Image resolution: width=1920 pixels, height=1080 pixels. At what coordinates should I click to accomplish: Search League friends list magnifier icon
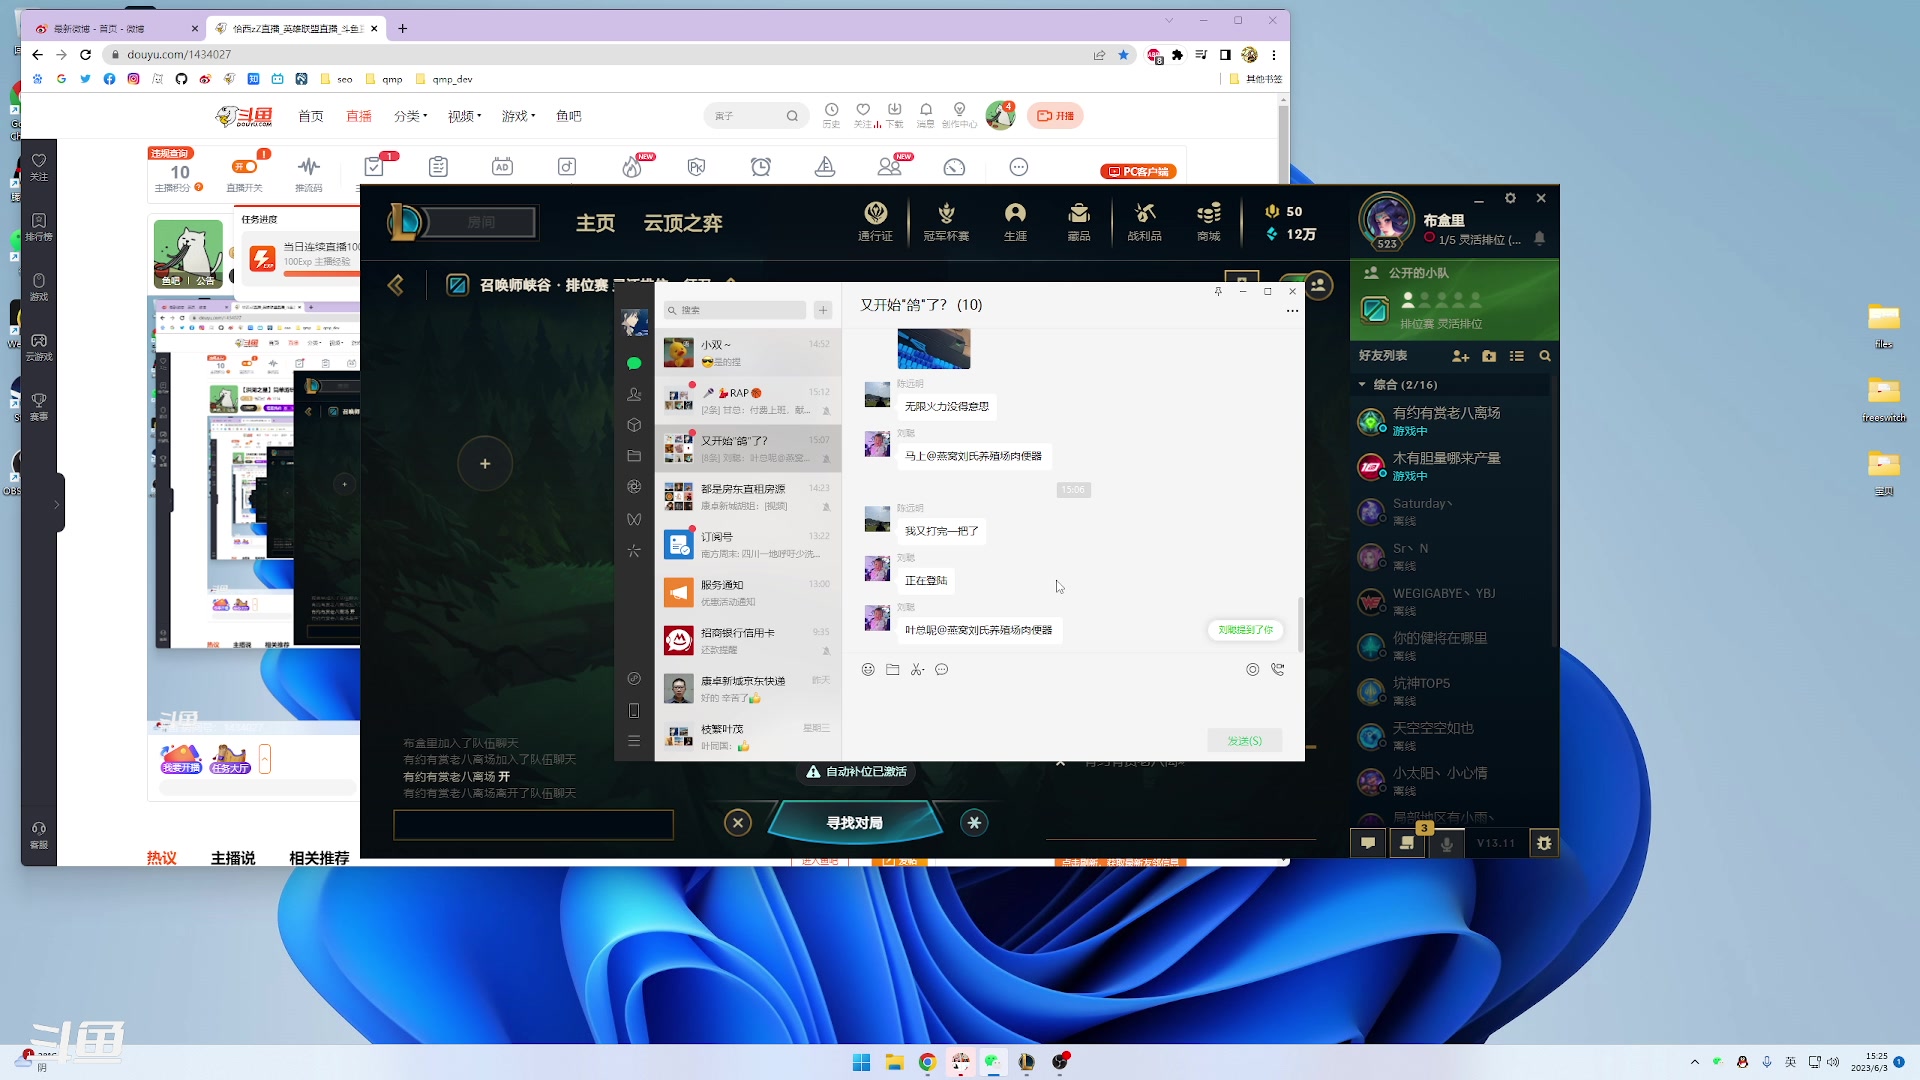(1545, 356)
